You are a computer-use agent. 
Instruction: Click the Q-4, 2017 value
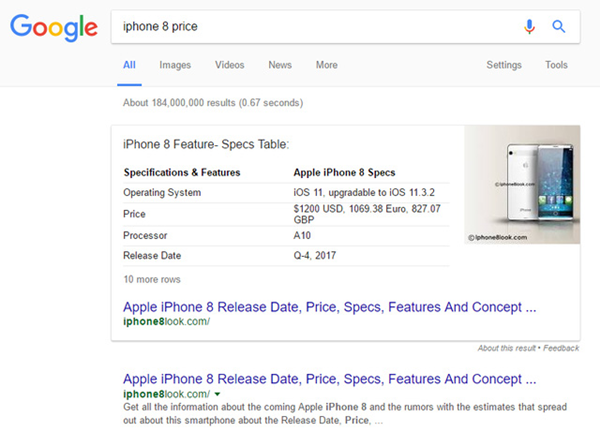315,255
